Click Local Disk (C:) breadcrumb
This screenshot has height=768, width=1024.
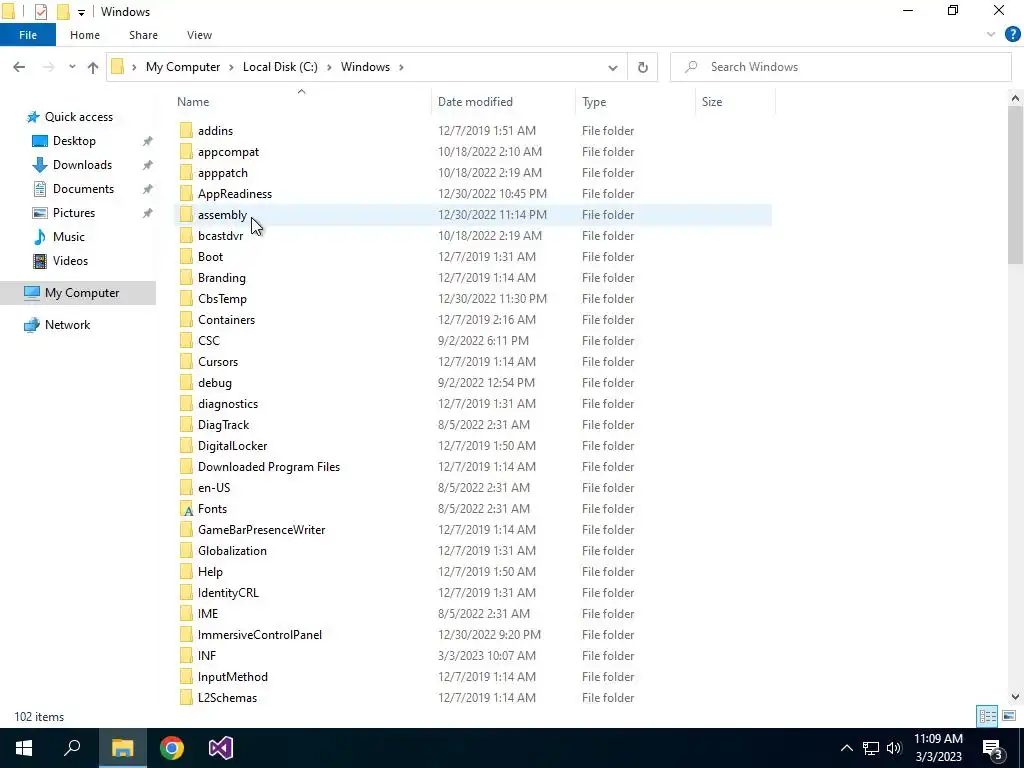click(280, 67)
